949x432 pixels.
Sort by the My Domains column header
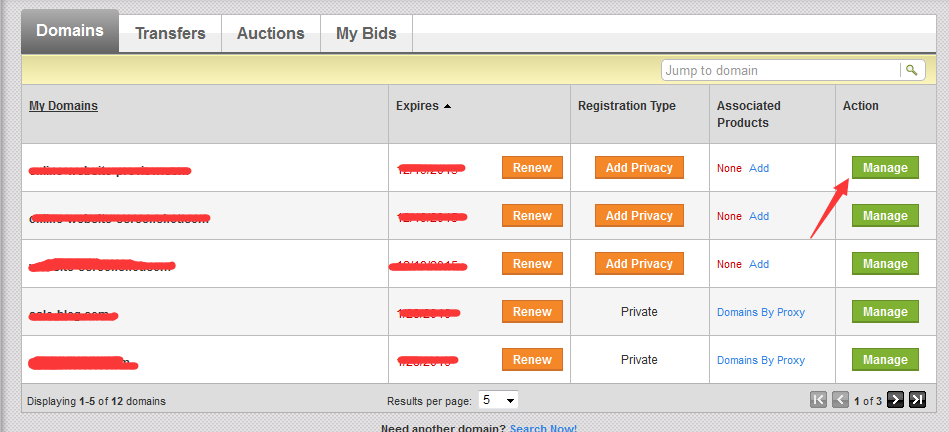point(64,106)
